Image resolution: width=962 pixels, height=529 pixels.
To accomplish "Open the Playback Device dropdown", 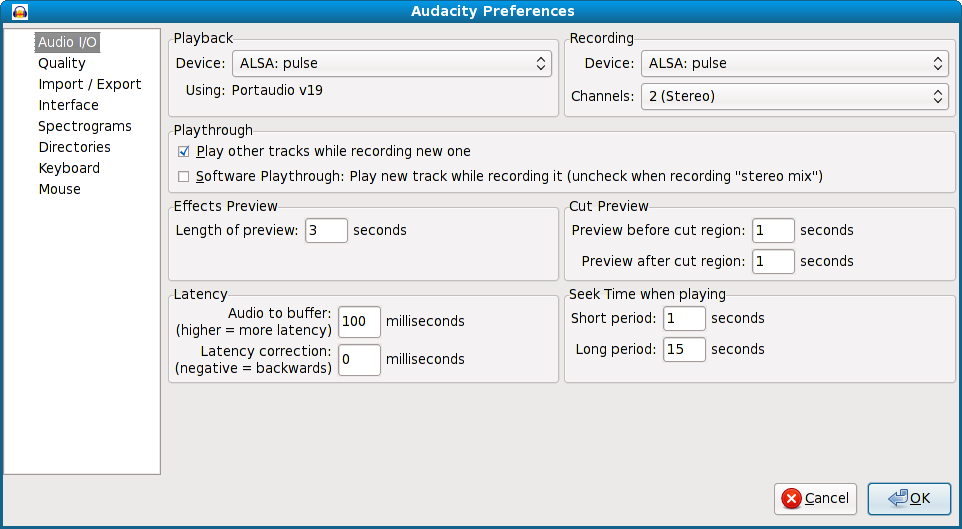I will [391, 63].
